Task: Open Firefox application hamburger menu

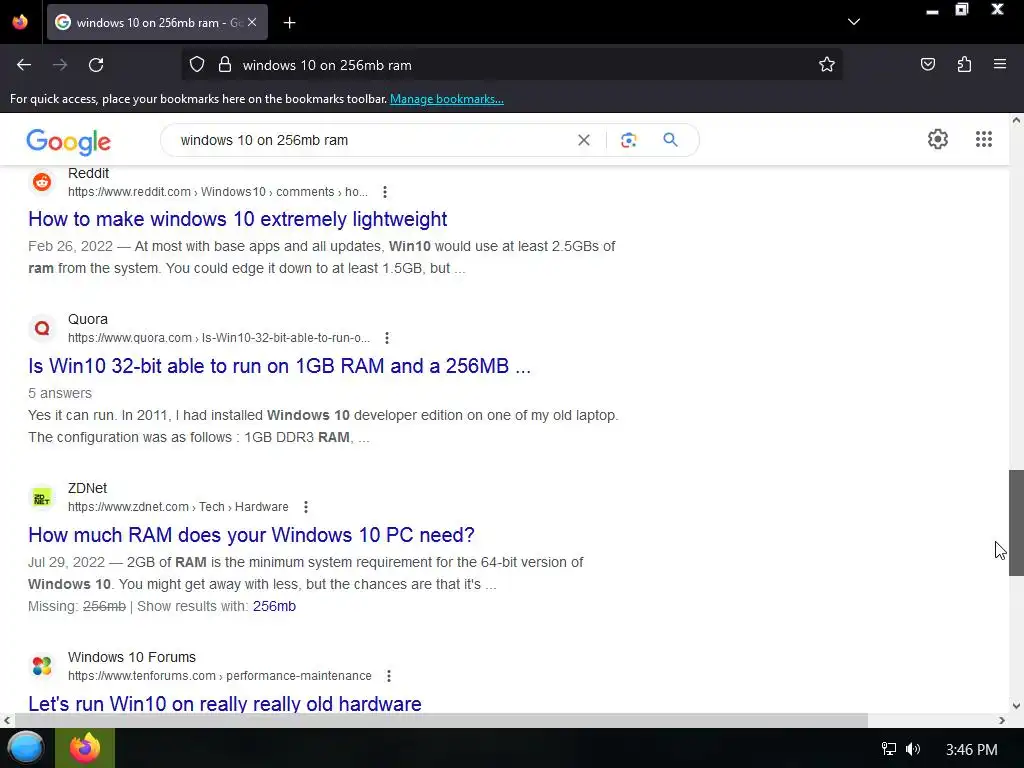Action: 1000,65
